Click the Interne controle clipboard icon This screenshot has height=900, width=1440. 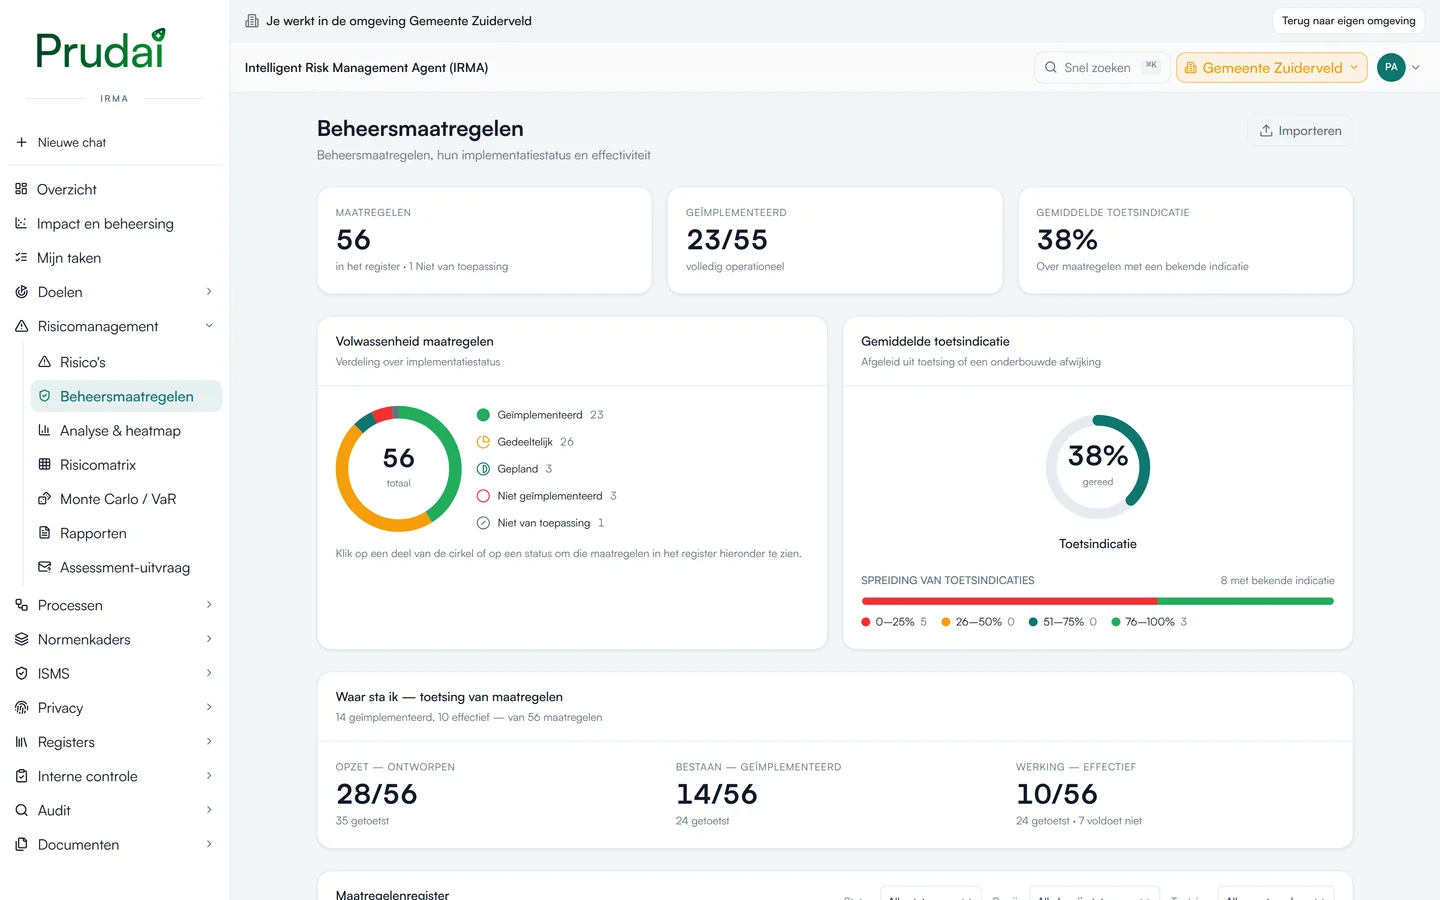pyautogui.click(x=21, y=776)
